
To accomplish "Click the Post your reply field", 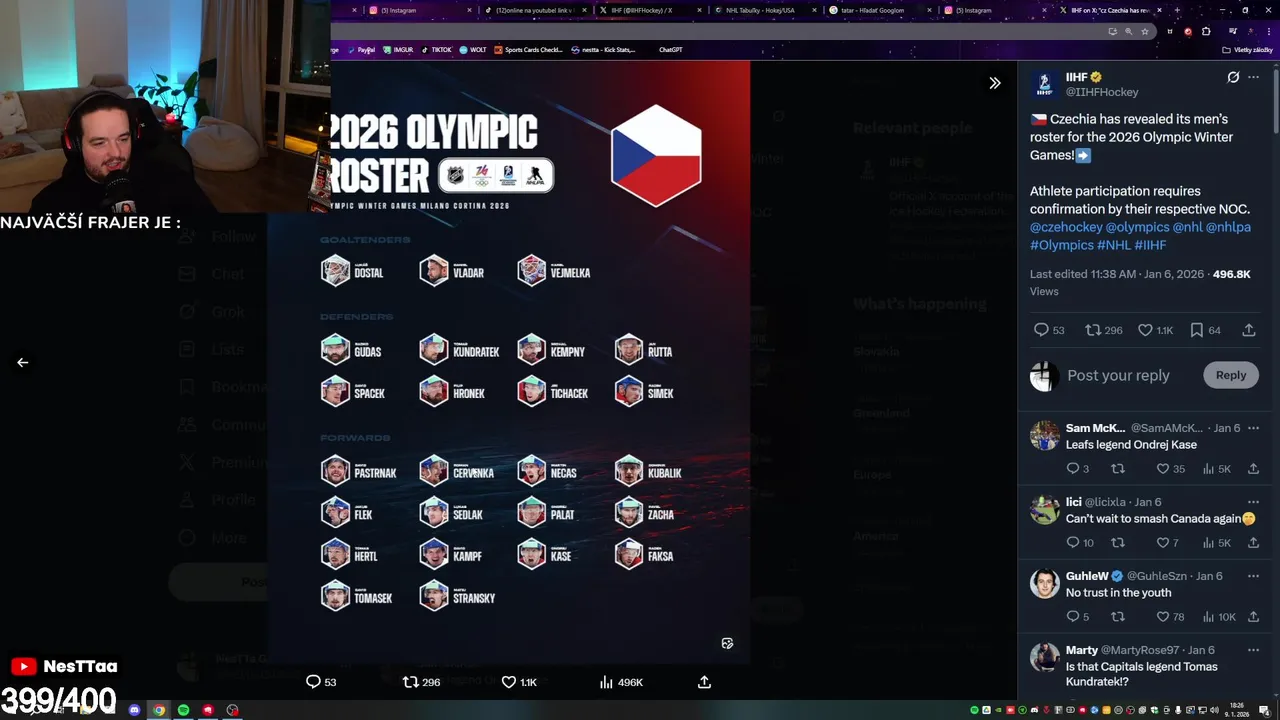I will click(x=1118, y=375).
